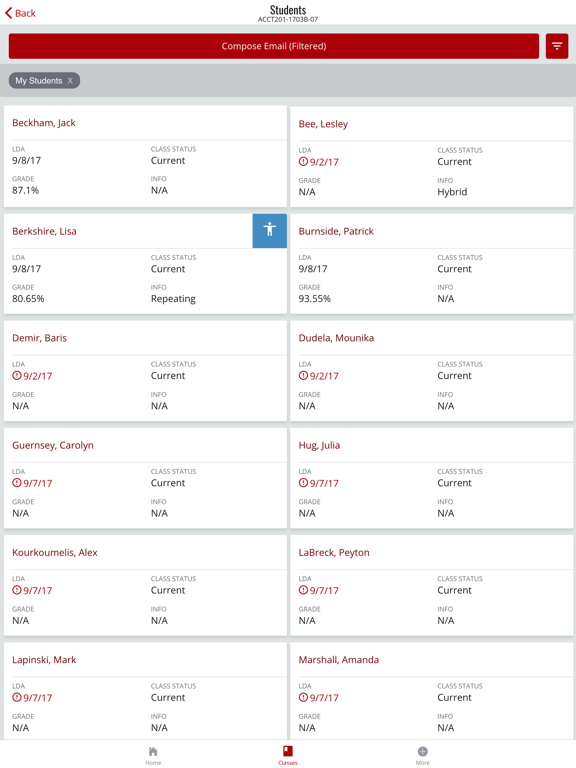Click LDA warning icon for Kourkoumelis, Alex
576x768 pixels.
point(17,590)
